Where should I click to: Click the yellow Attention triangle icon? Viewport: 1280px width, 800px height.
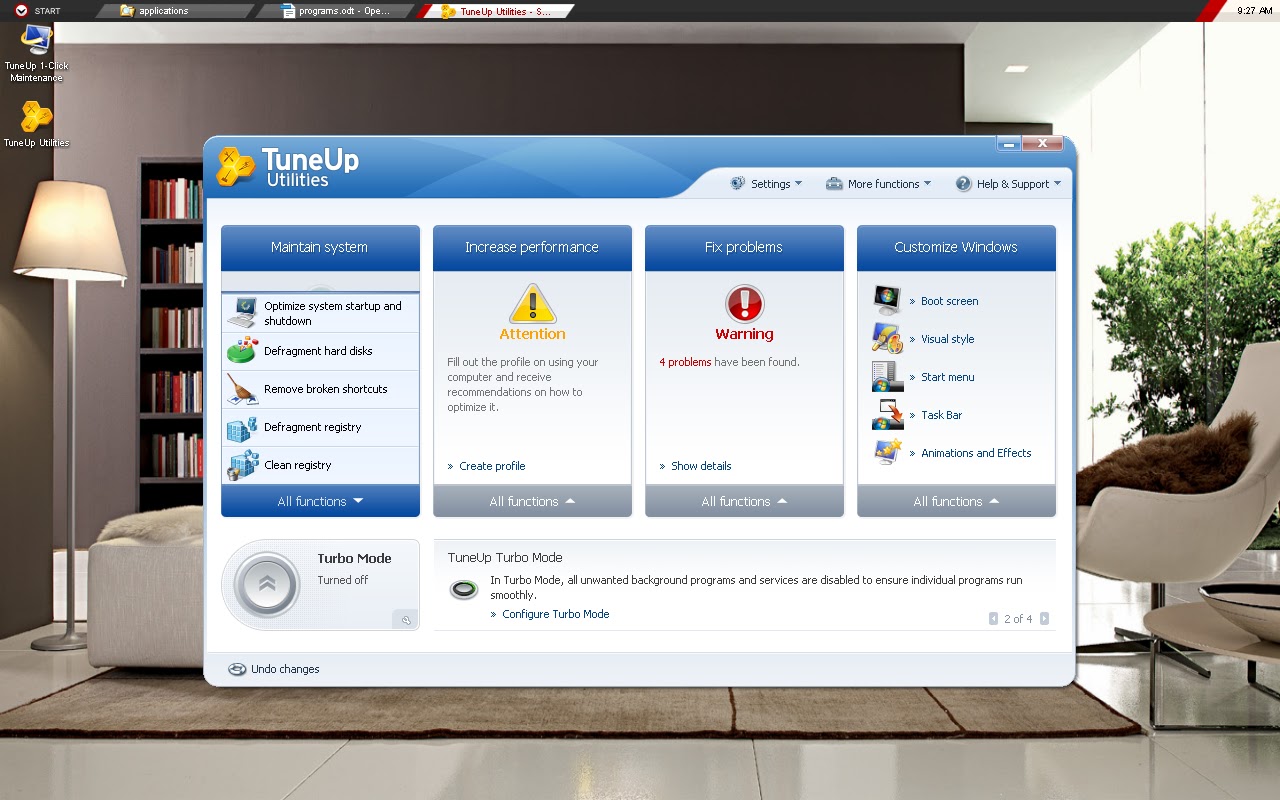point(532,303)
